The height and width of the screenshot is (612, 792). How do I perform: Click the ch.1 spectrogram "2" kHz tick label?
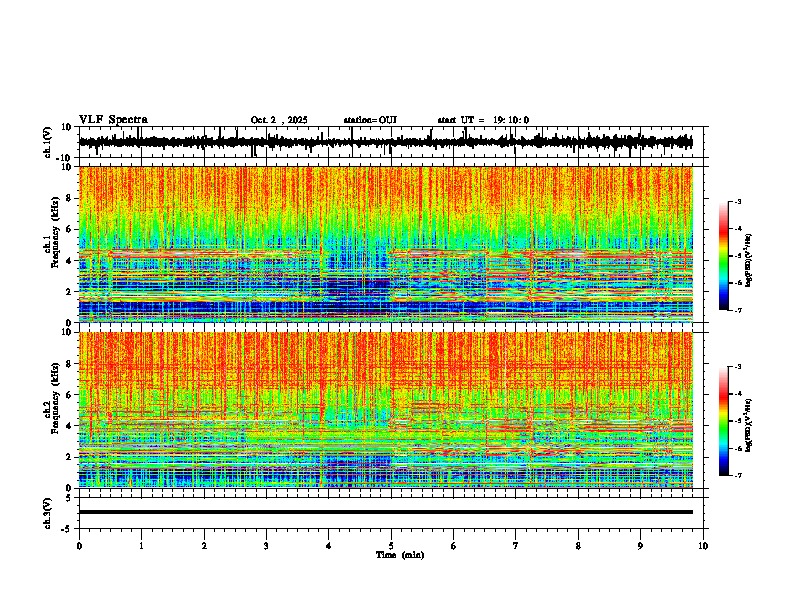70,291
